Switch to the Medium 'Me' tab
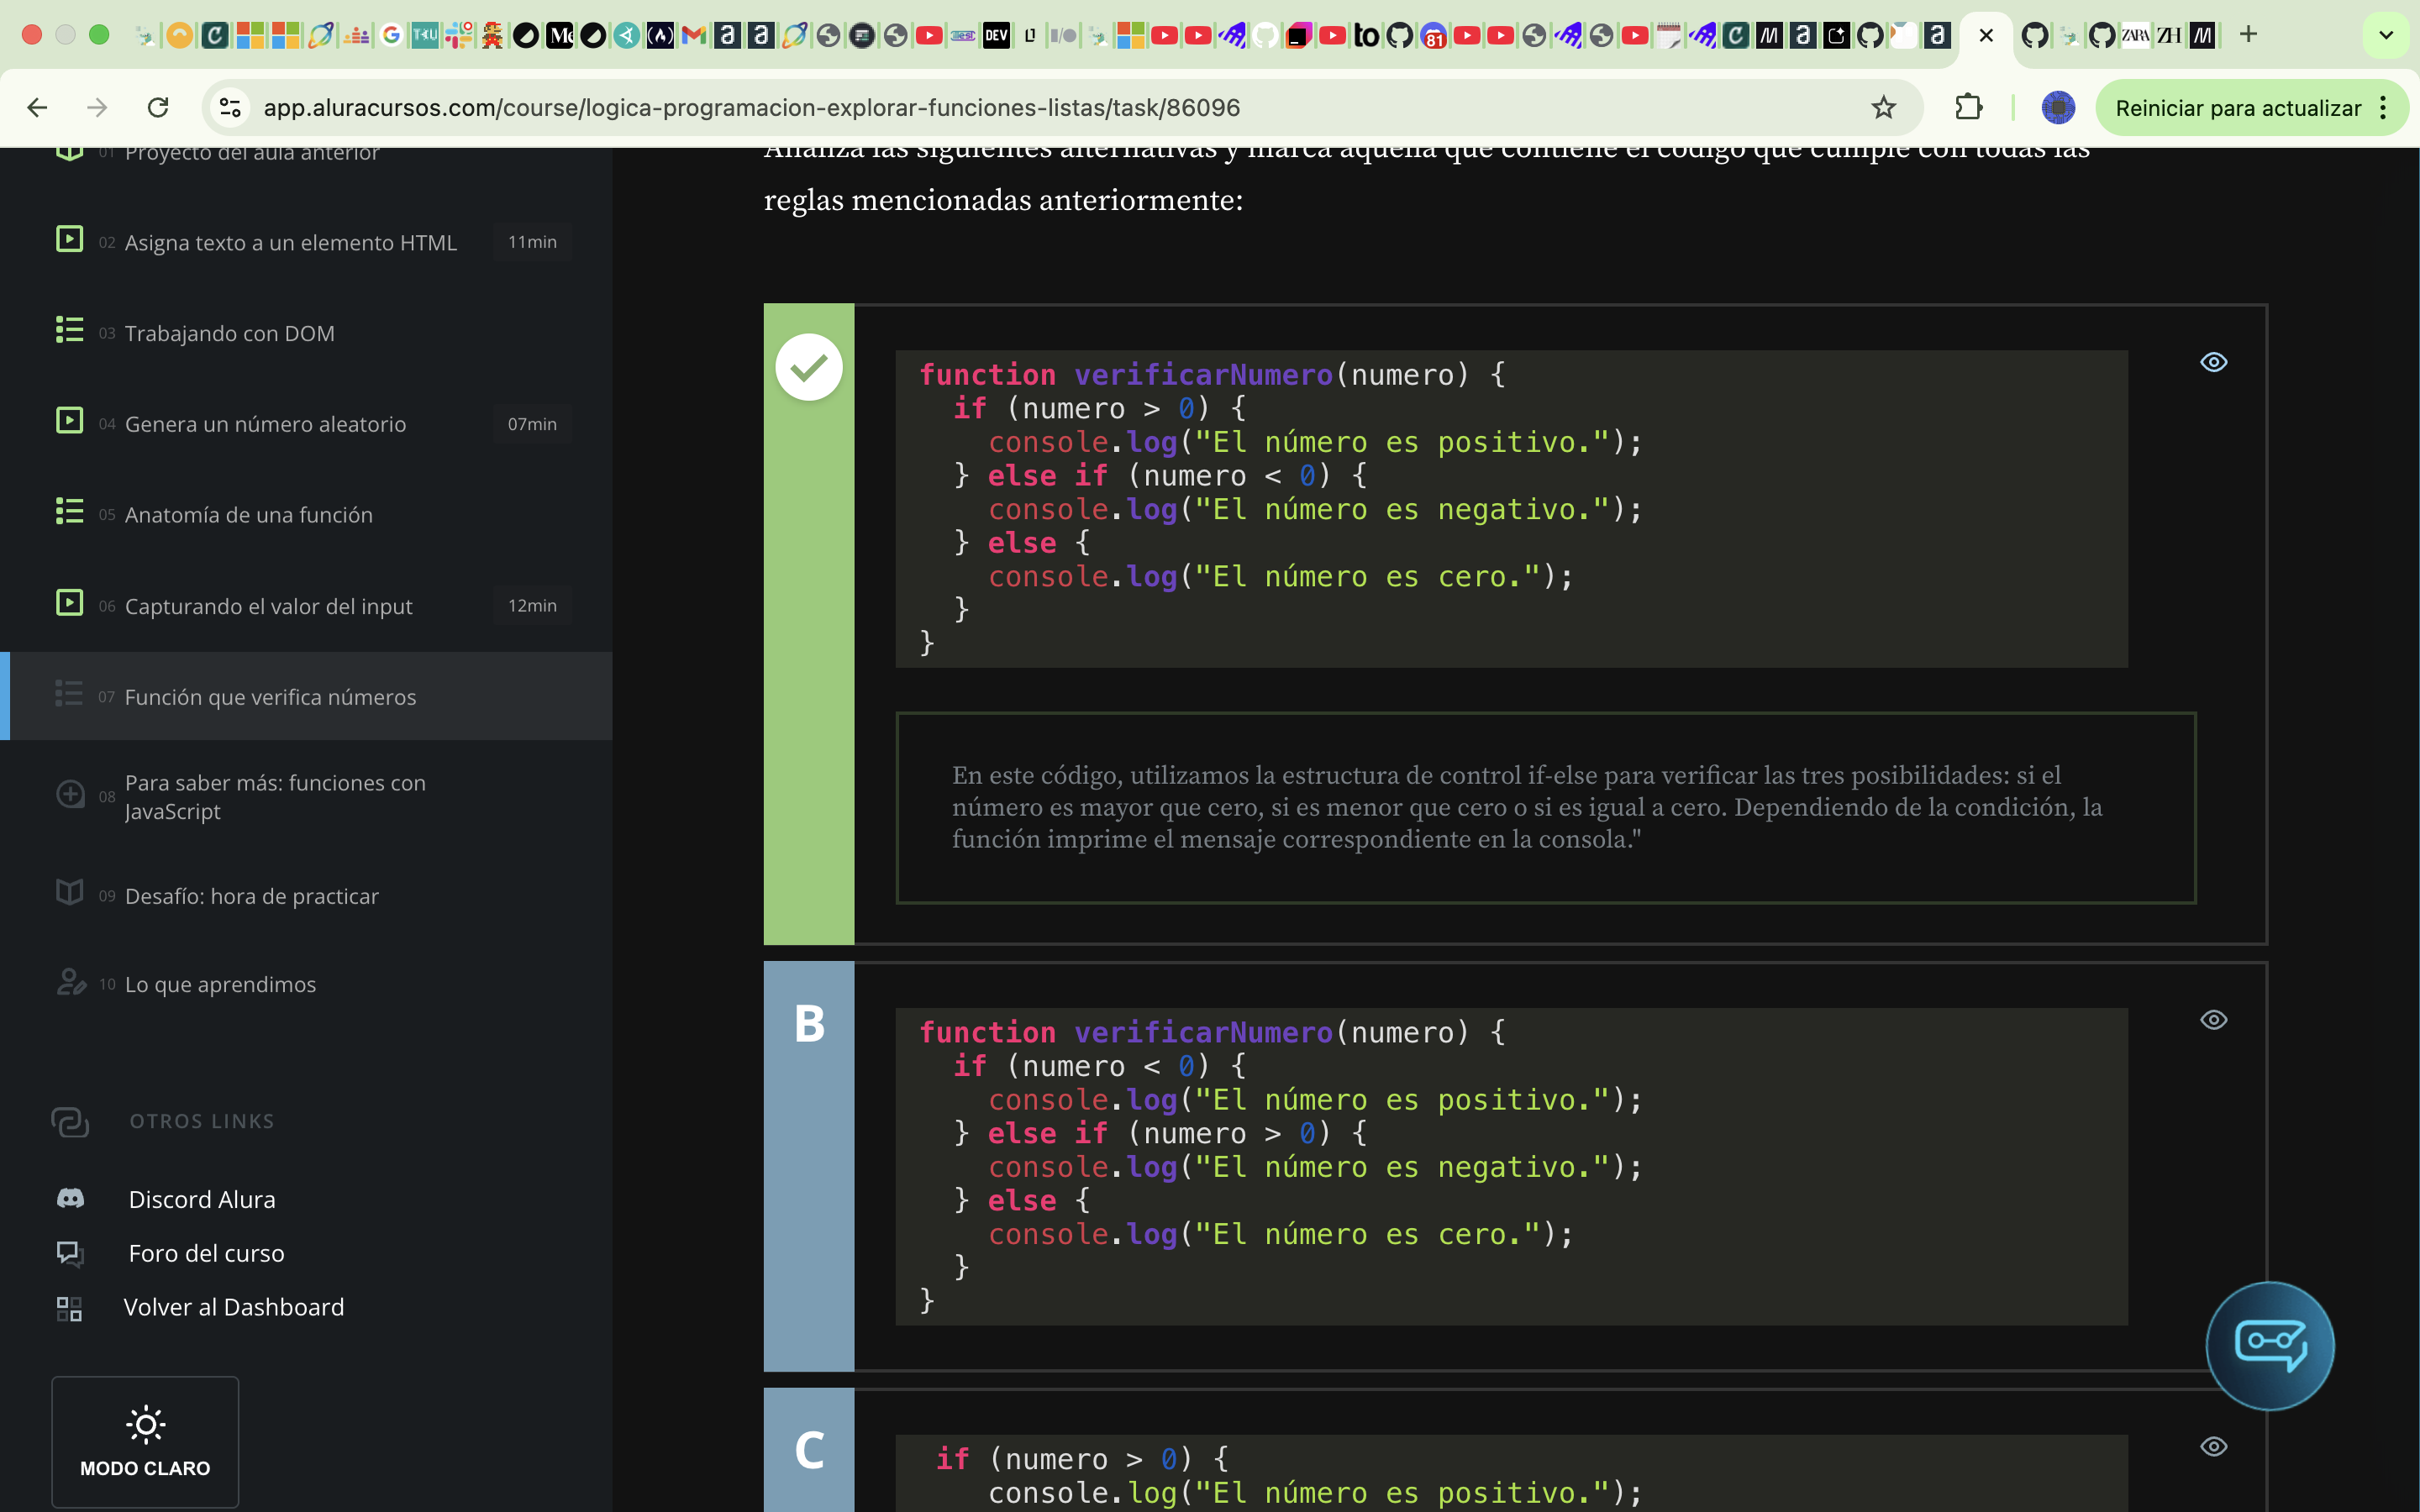2420x1512 pixels. coord(559,35)
